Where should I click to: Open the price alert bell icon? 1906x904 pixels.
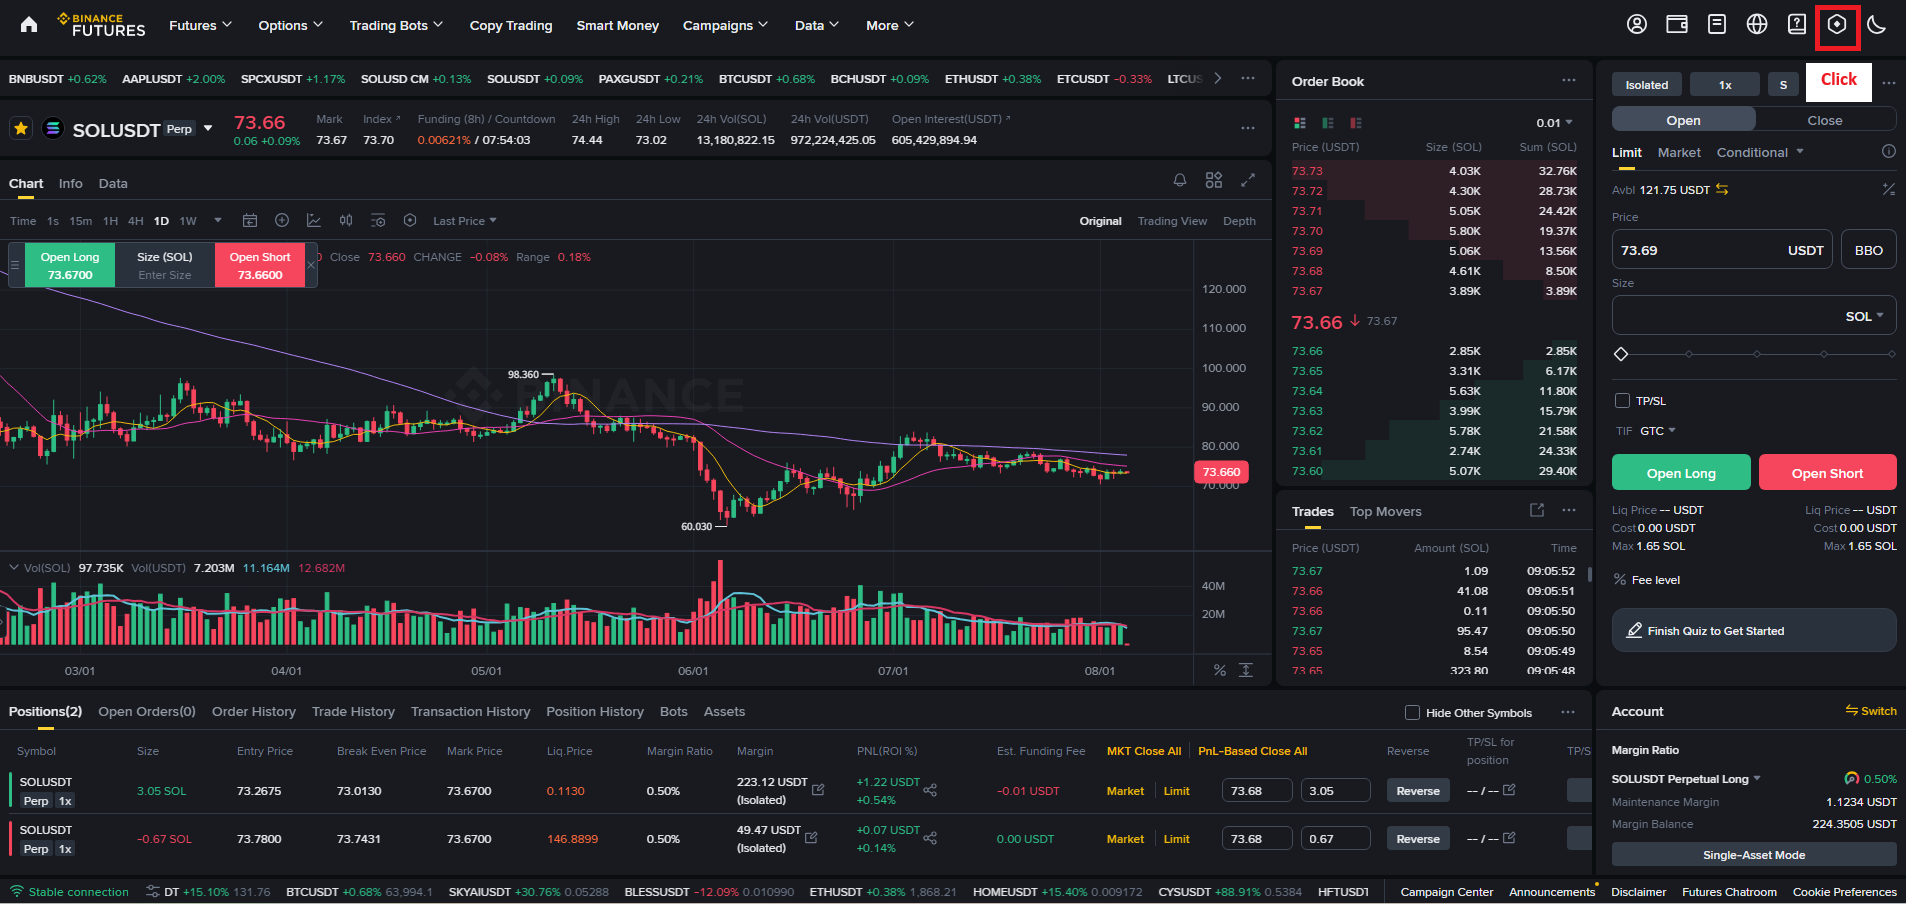(x=1180, y=180)
